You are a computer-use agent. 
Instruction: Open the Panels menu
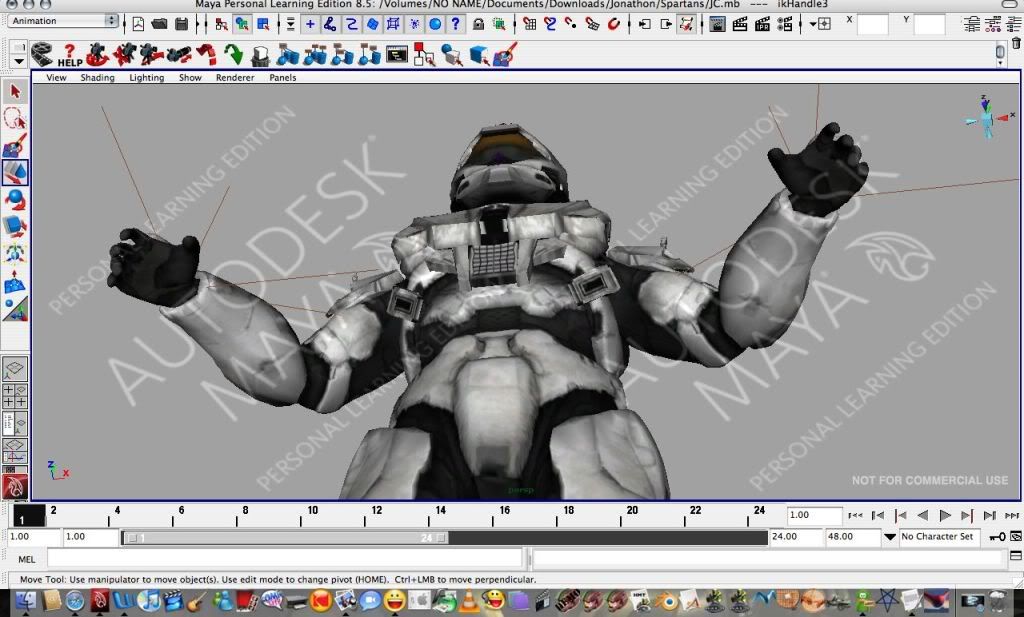point(283,77)
